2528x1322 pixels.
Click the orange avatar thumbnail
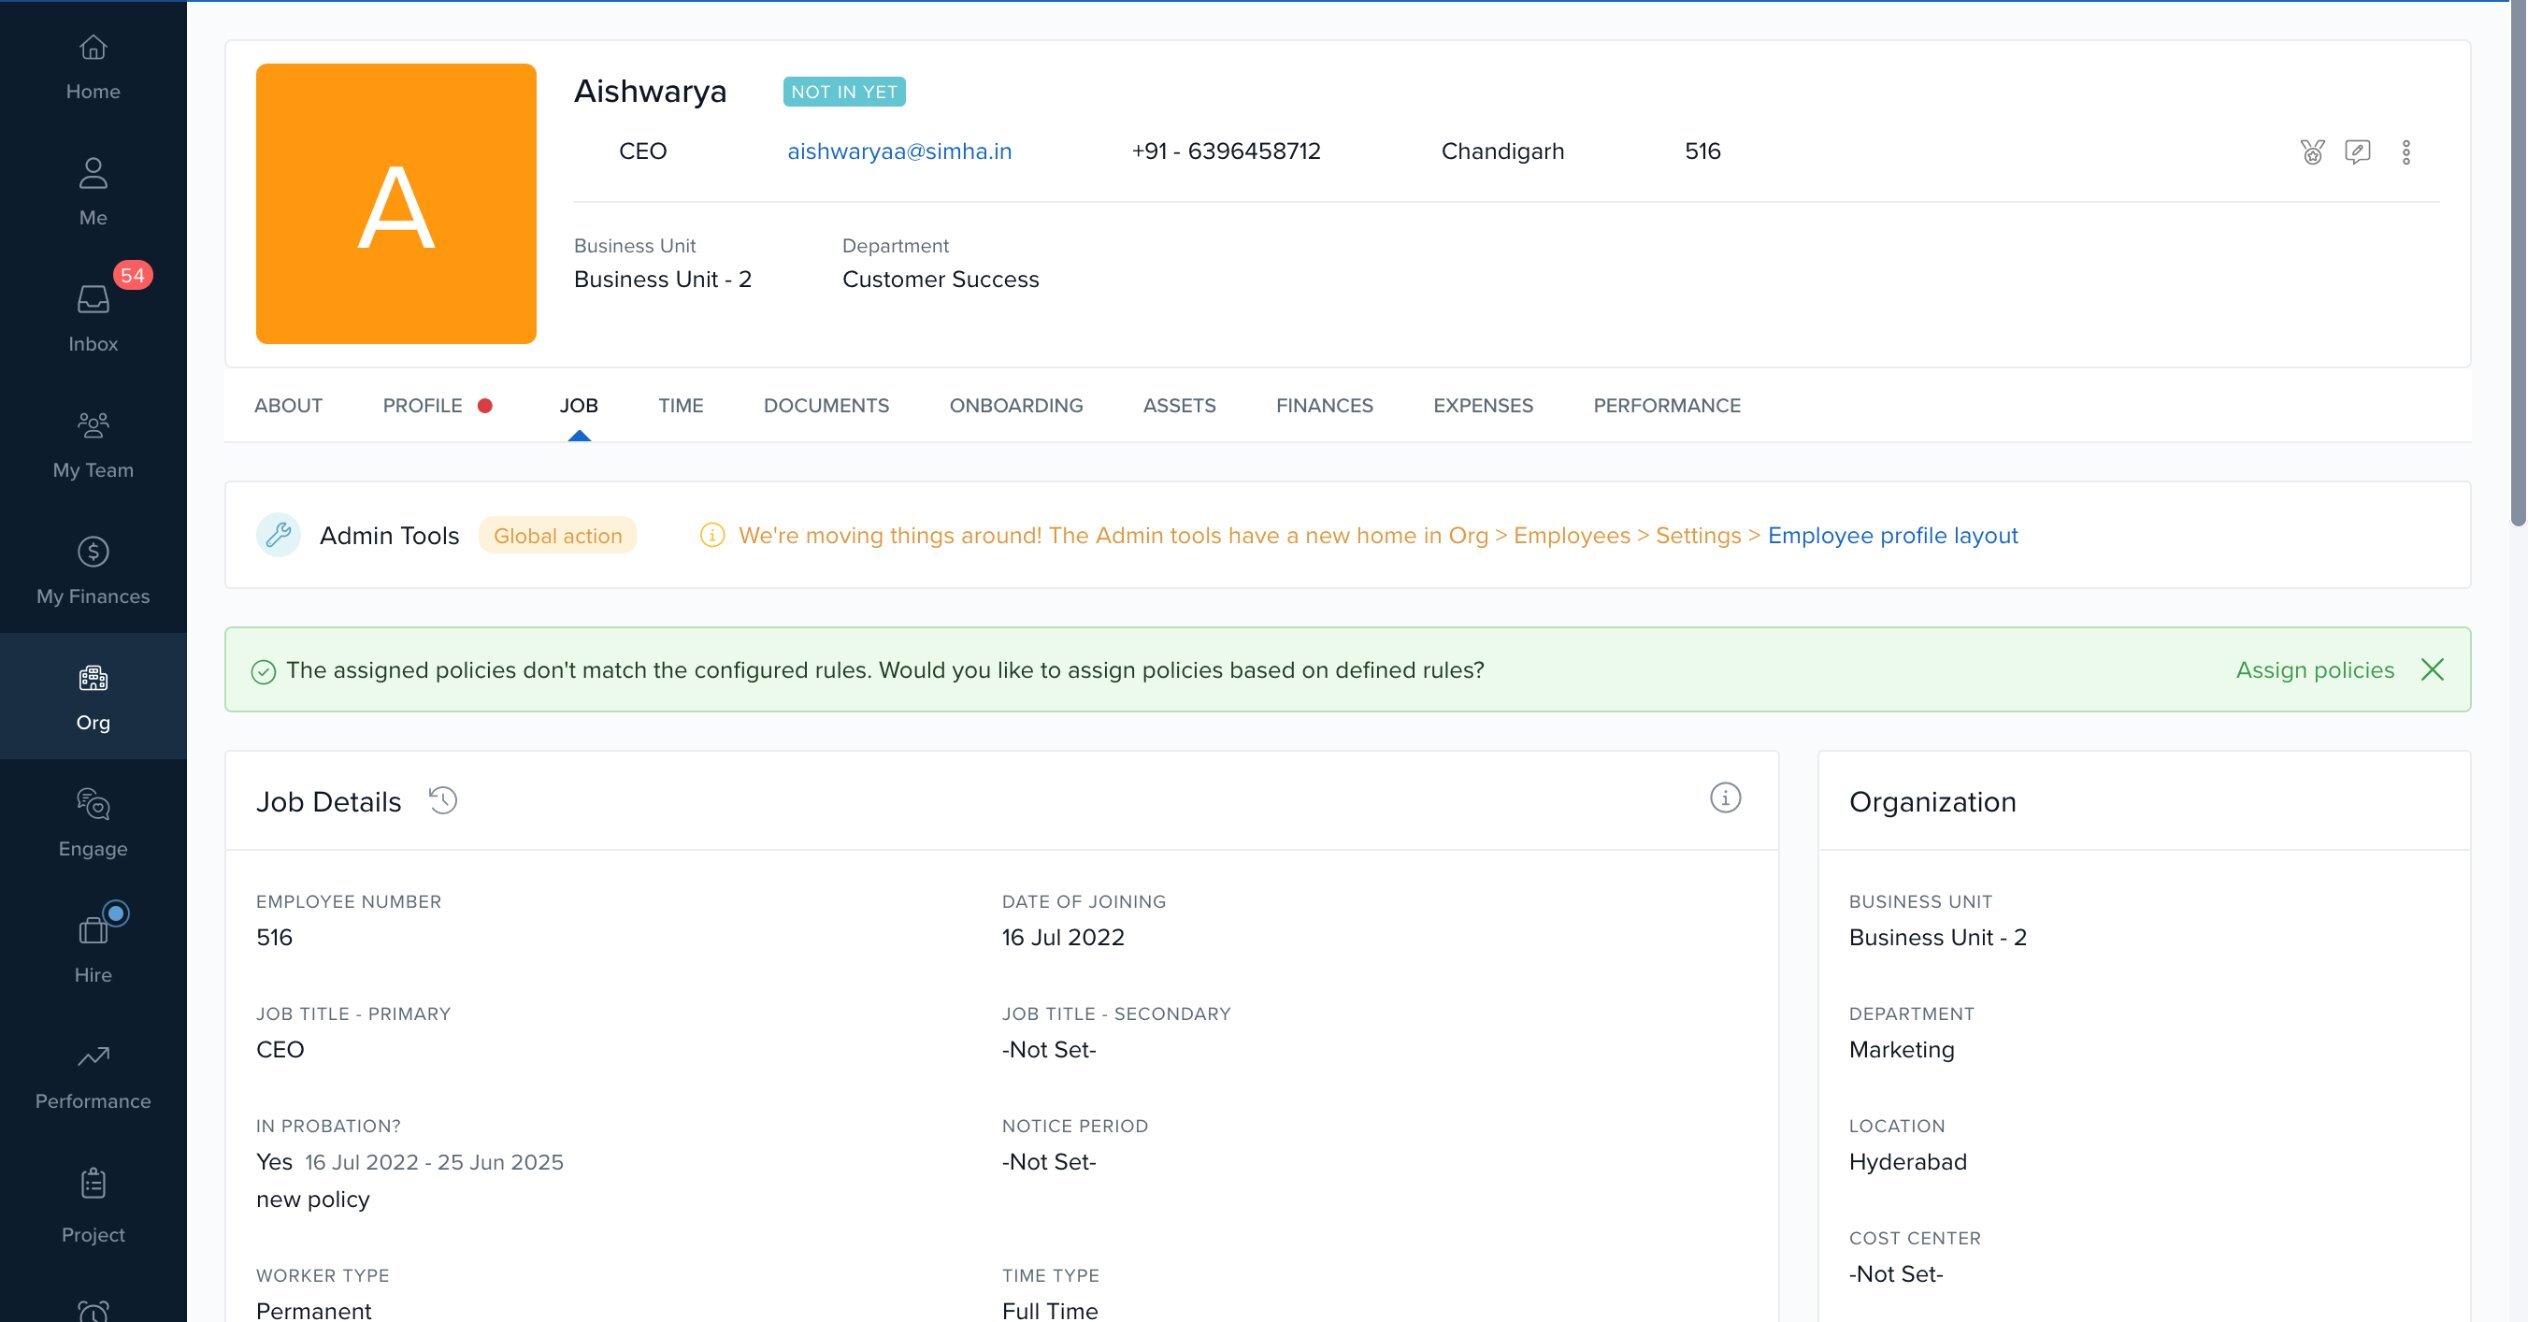coord(396,204)
